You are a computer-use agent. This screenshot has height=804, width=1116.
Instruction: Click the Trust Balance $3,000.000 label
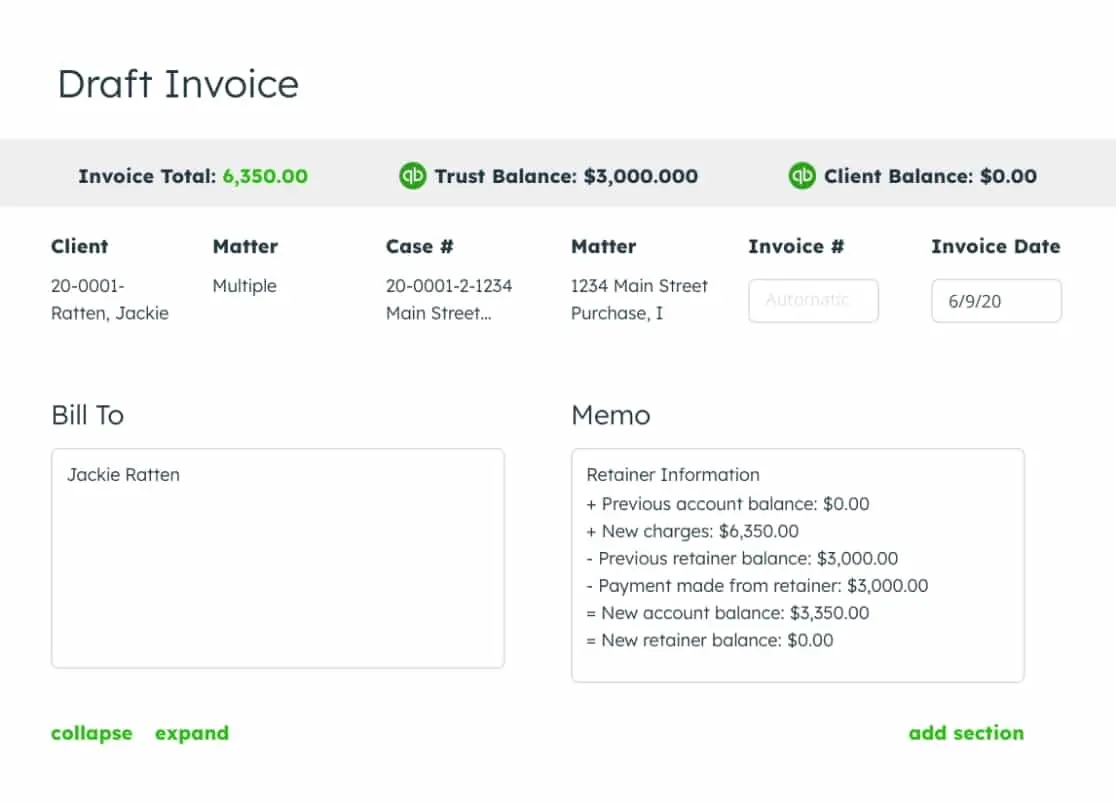(x=567, y=176)
